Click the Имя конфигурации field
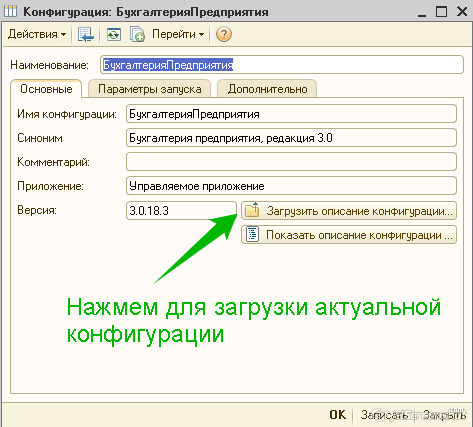The height and width of the screenshot is (427, 473). (291, 114)
